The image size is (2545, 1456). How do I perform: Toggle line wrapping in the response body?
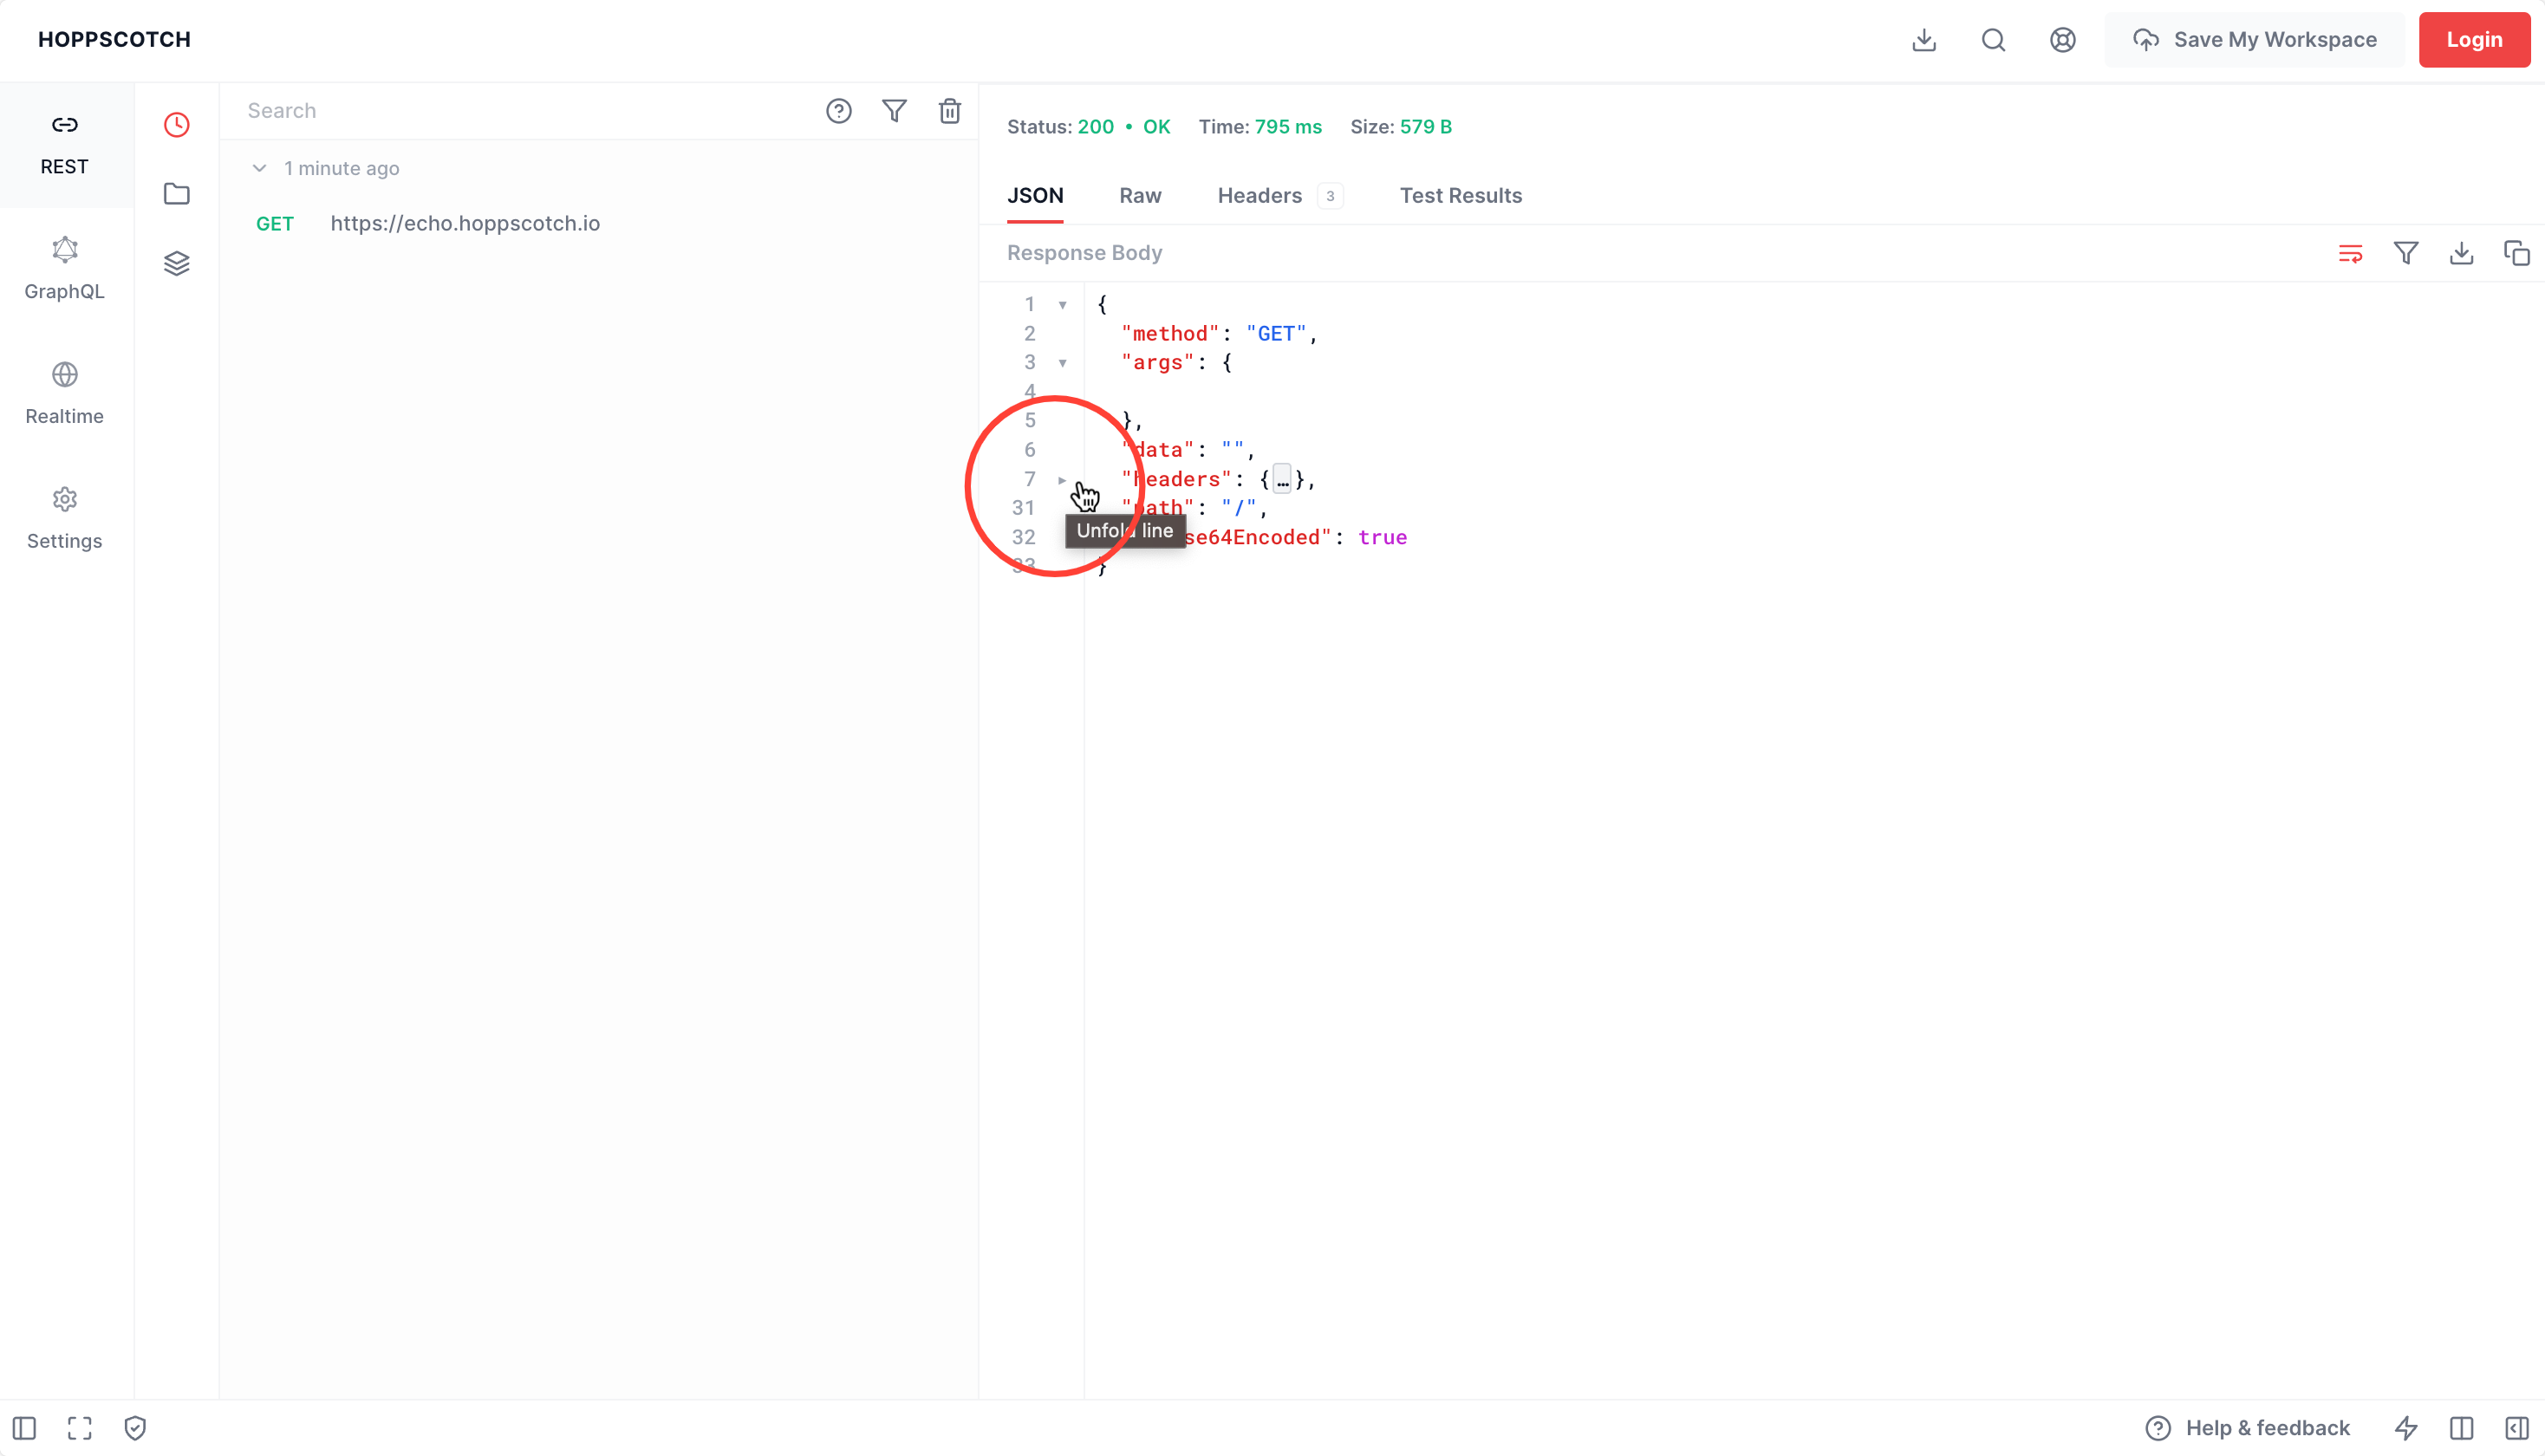(x=2351, y=253)
